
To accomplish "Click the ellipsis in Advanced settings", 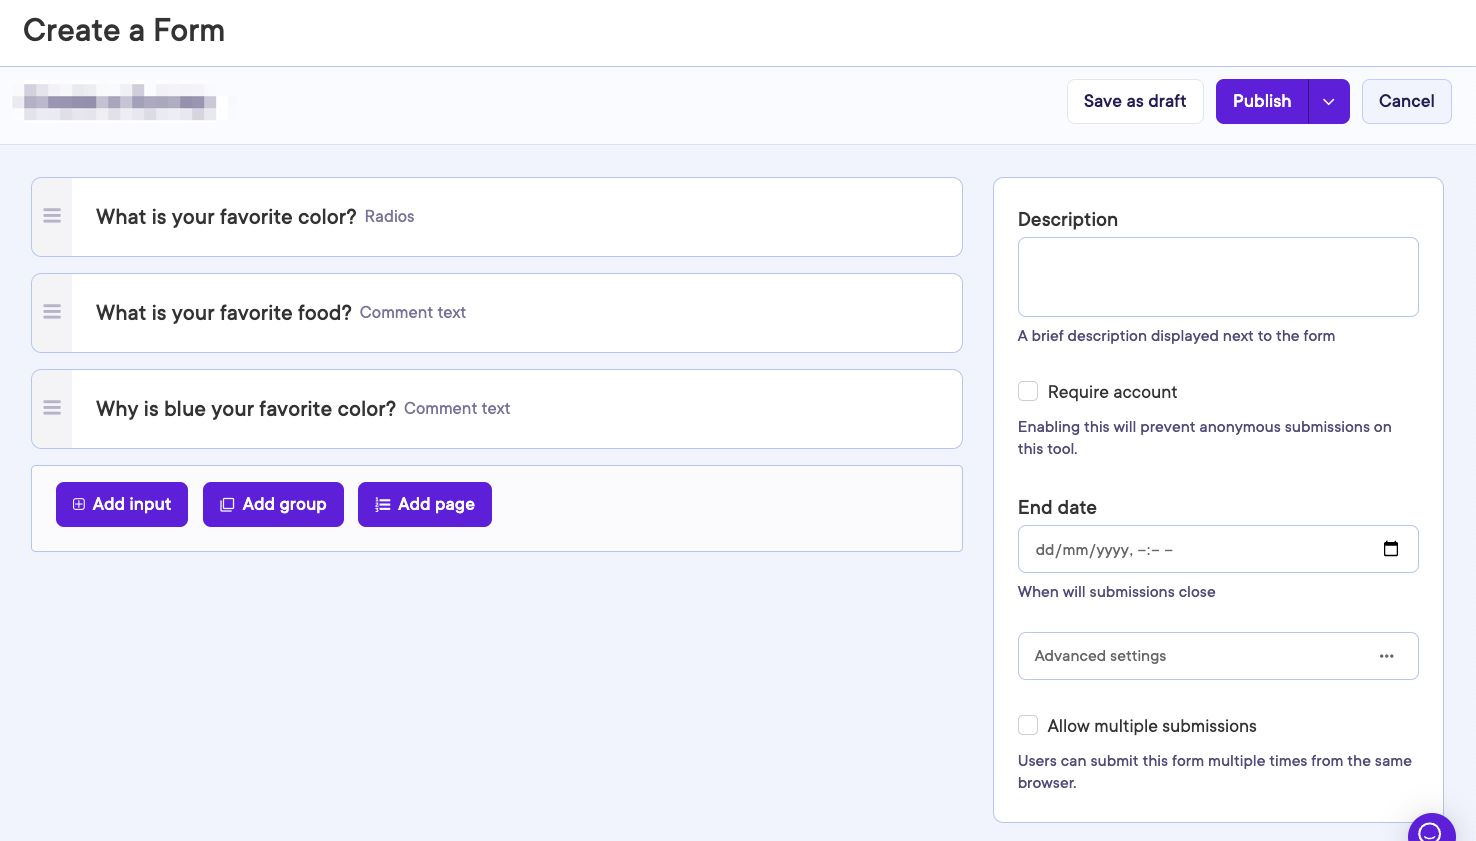I will [1386, 656].
